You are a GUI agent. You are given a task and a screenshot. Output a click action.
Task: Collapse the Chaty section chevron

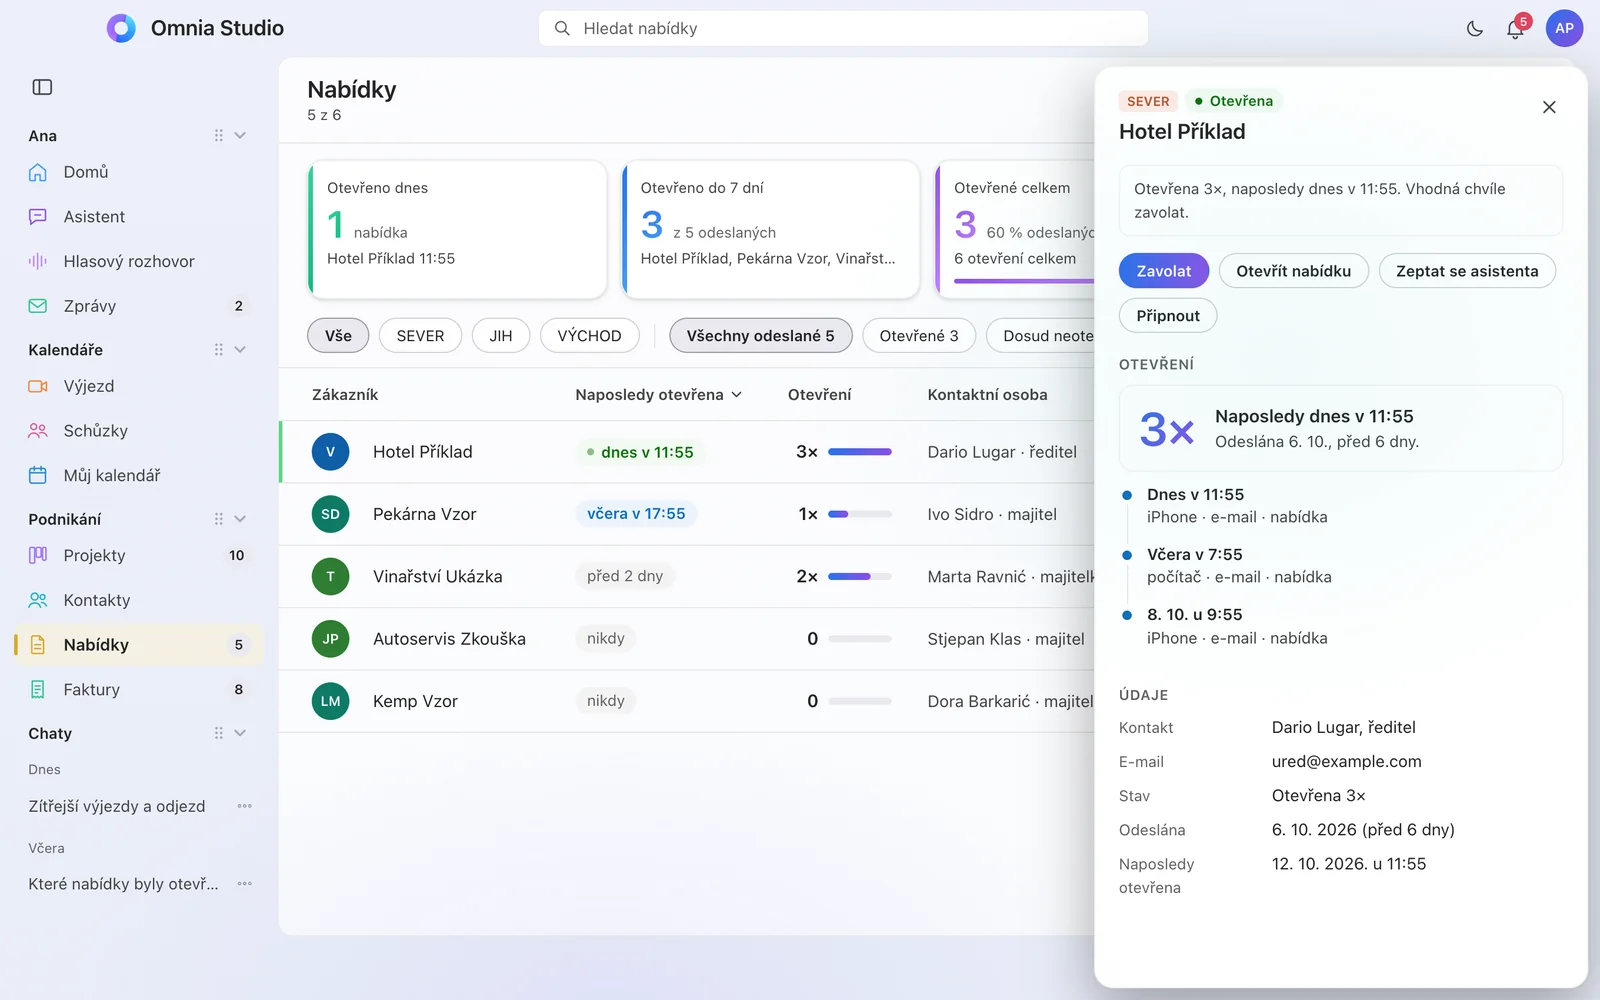tap(240, 733)
